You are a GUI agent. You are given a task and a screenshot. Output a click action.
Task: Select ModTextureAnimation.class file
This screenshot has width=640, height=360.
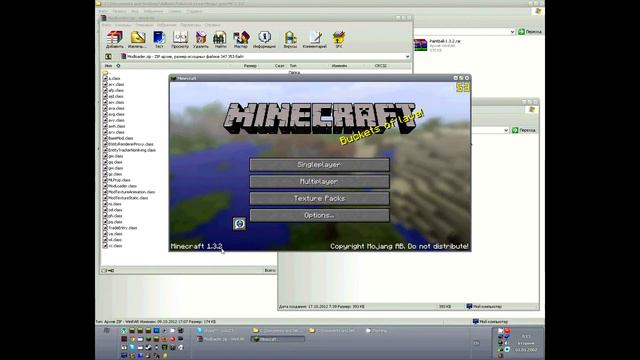coord(129,192)
